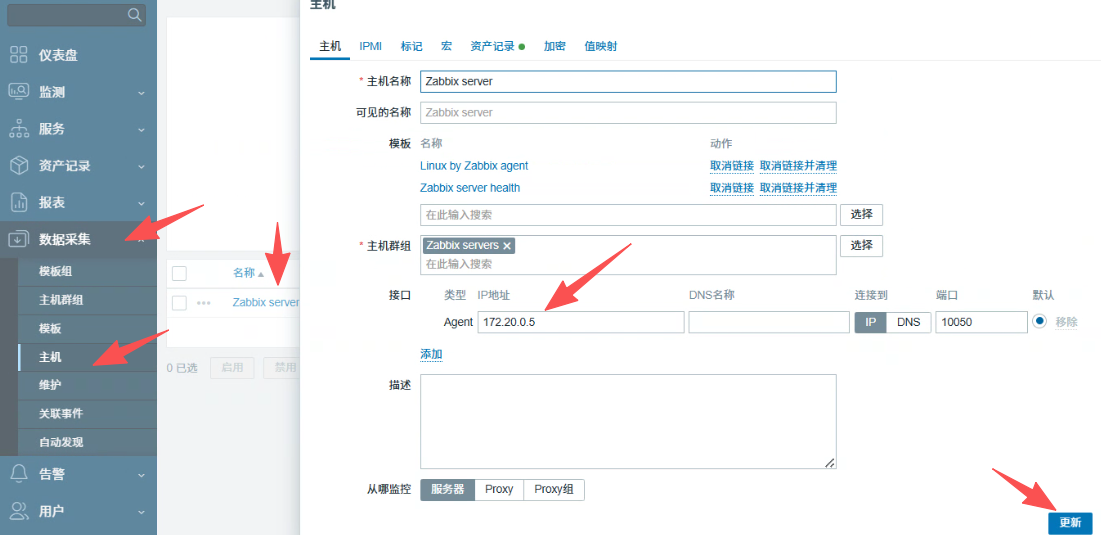
Task: Tick the Zabbix server row checkbox
Action: 180,303
